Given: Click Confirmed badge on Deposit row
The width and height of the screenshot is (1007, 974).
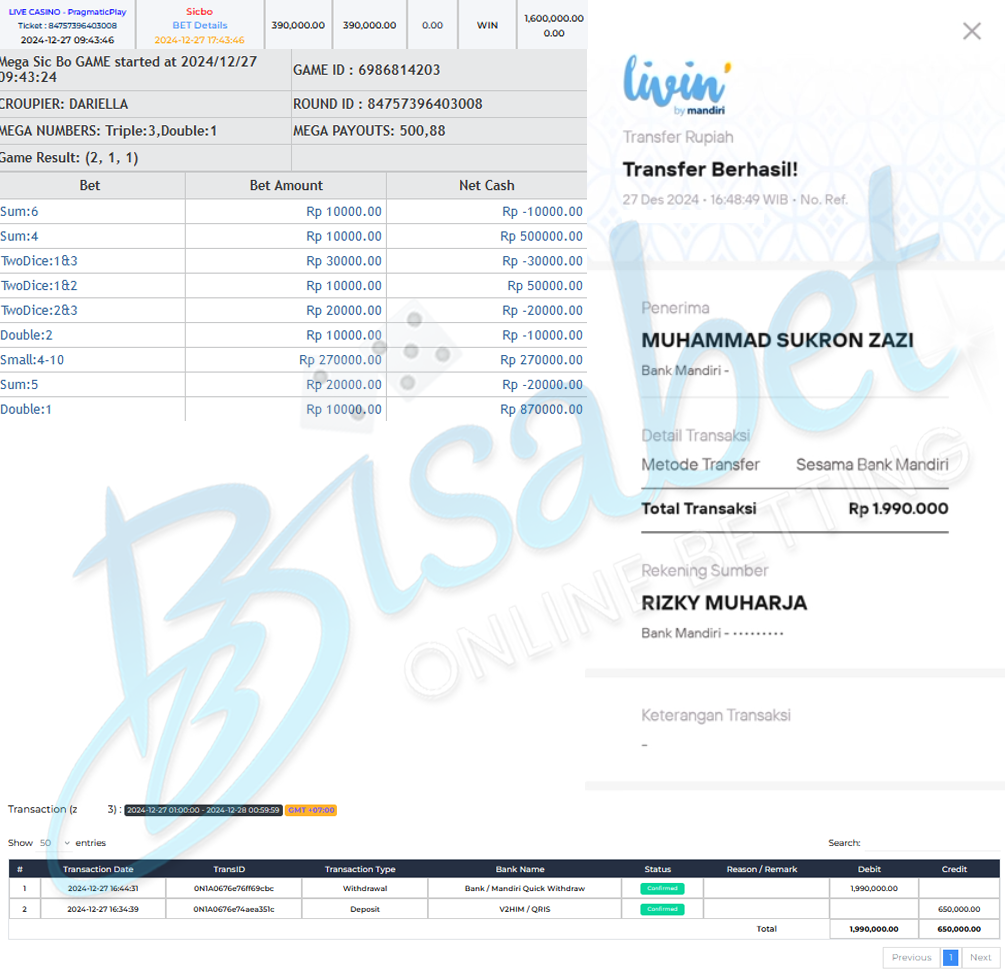Looking at the screenshot, I should click(x=662, y=909).
